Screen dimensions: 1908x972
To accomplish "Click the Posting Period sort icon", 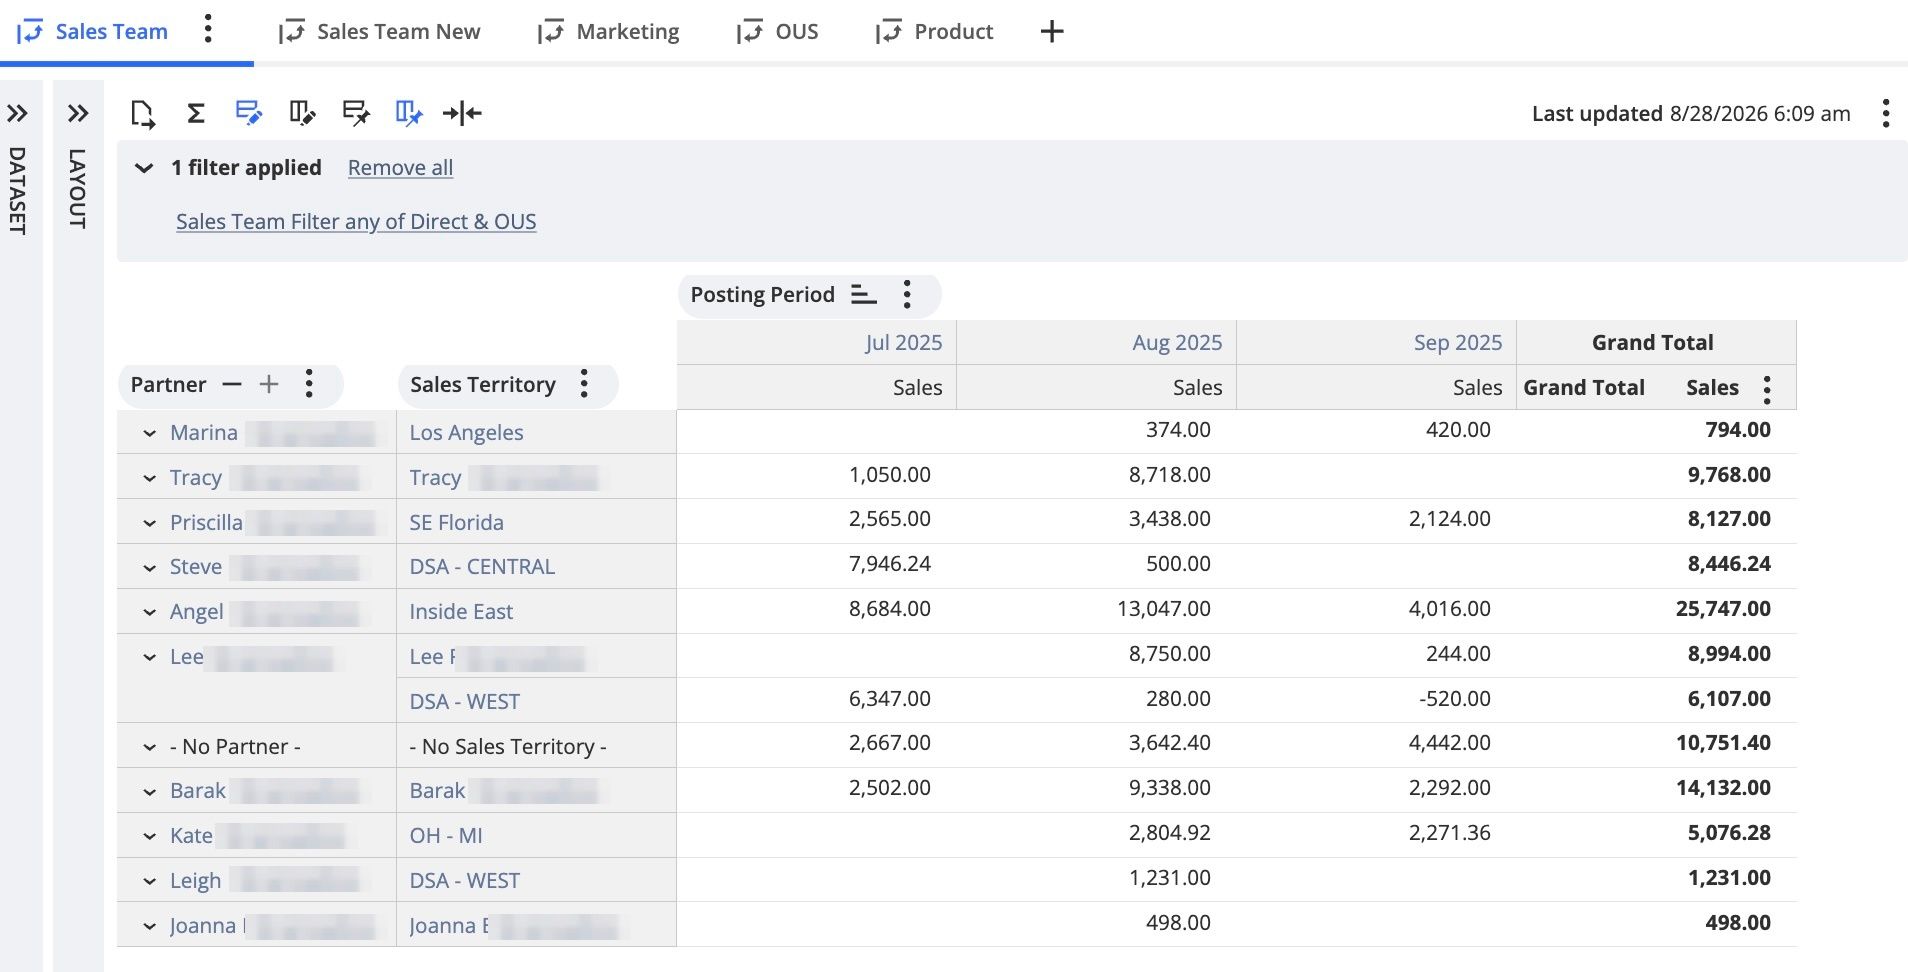I will pos(864,295).
